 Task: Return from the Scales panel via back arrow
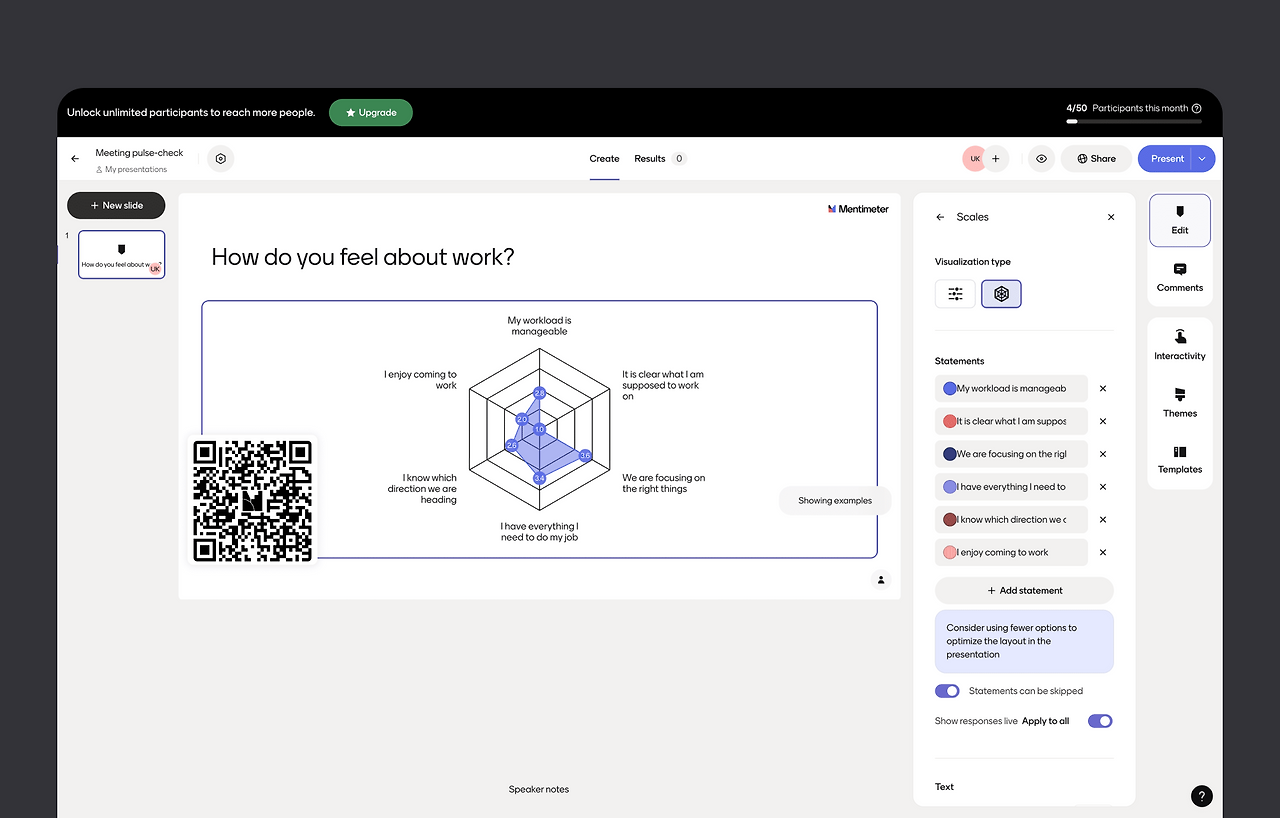pyautogui.click(x=940, y=217)
